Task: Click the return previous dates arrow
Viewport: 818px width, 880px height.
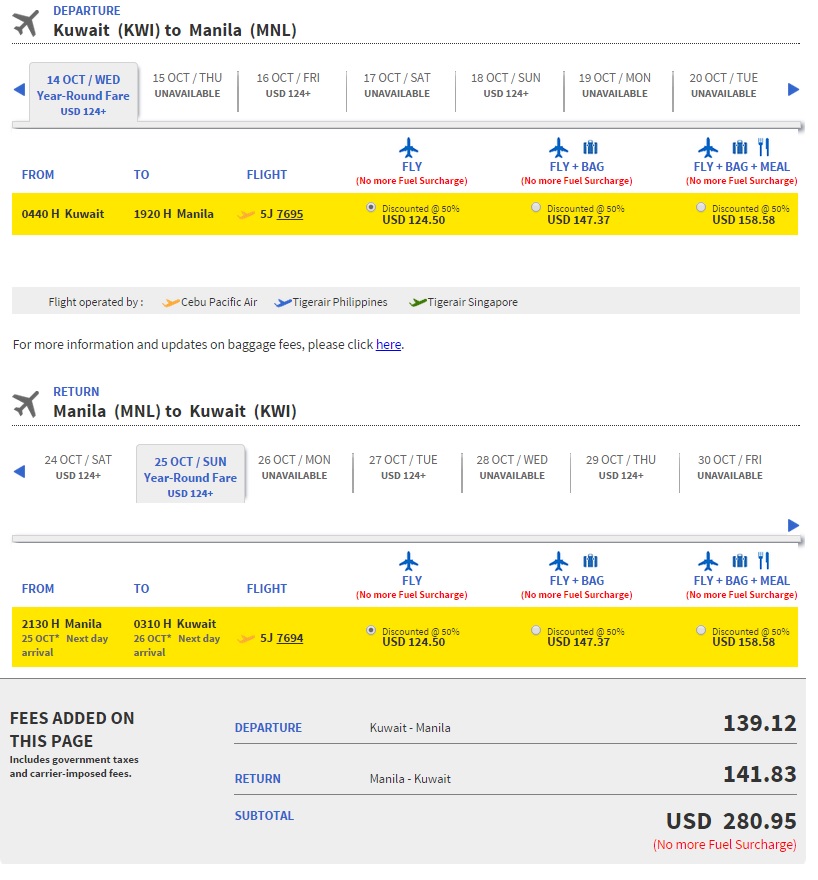Action: (19, 471)
